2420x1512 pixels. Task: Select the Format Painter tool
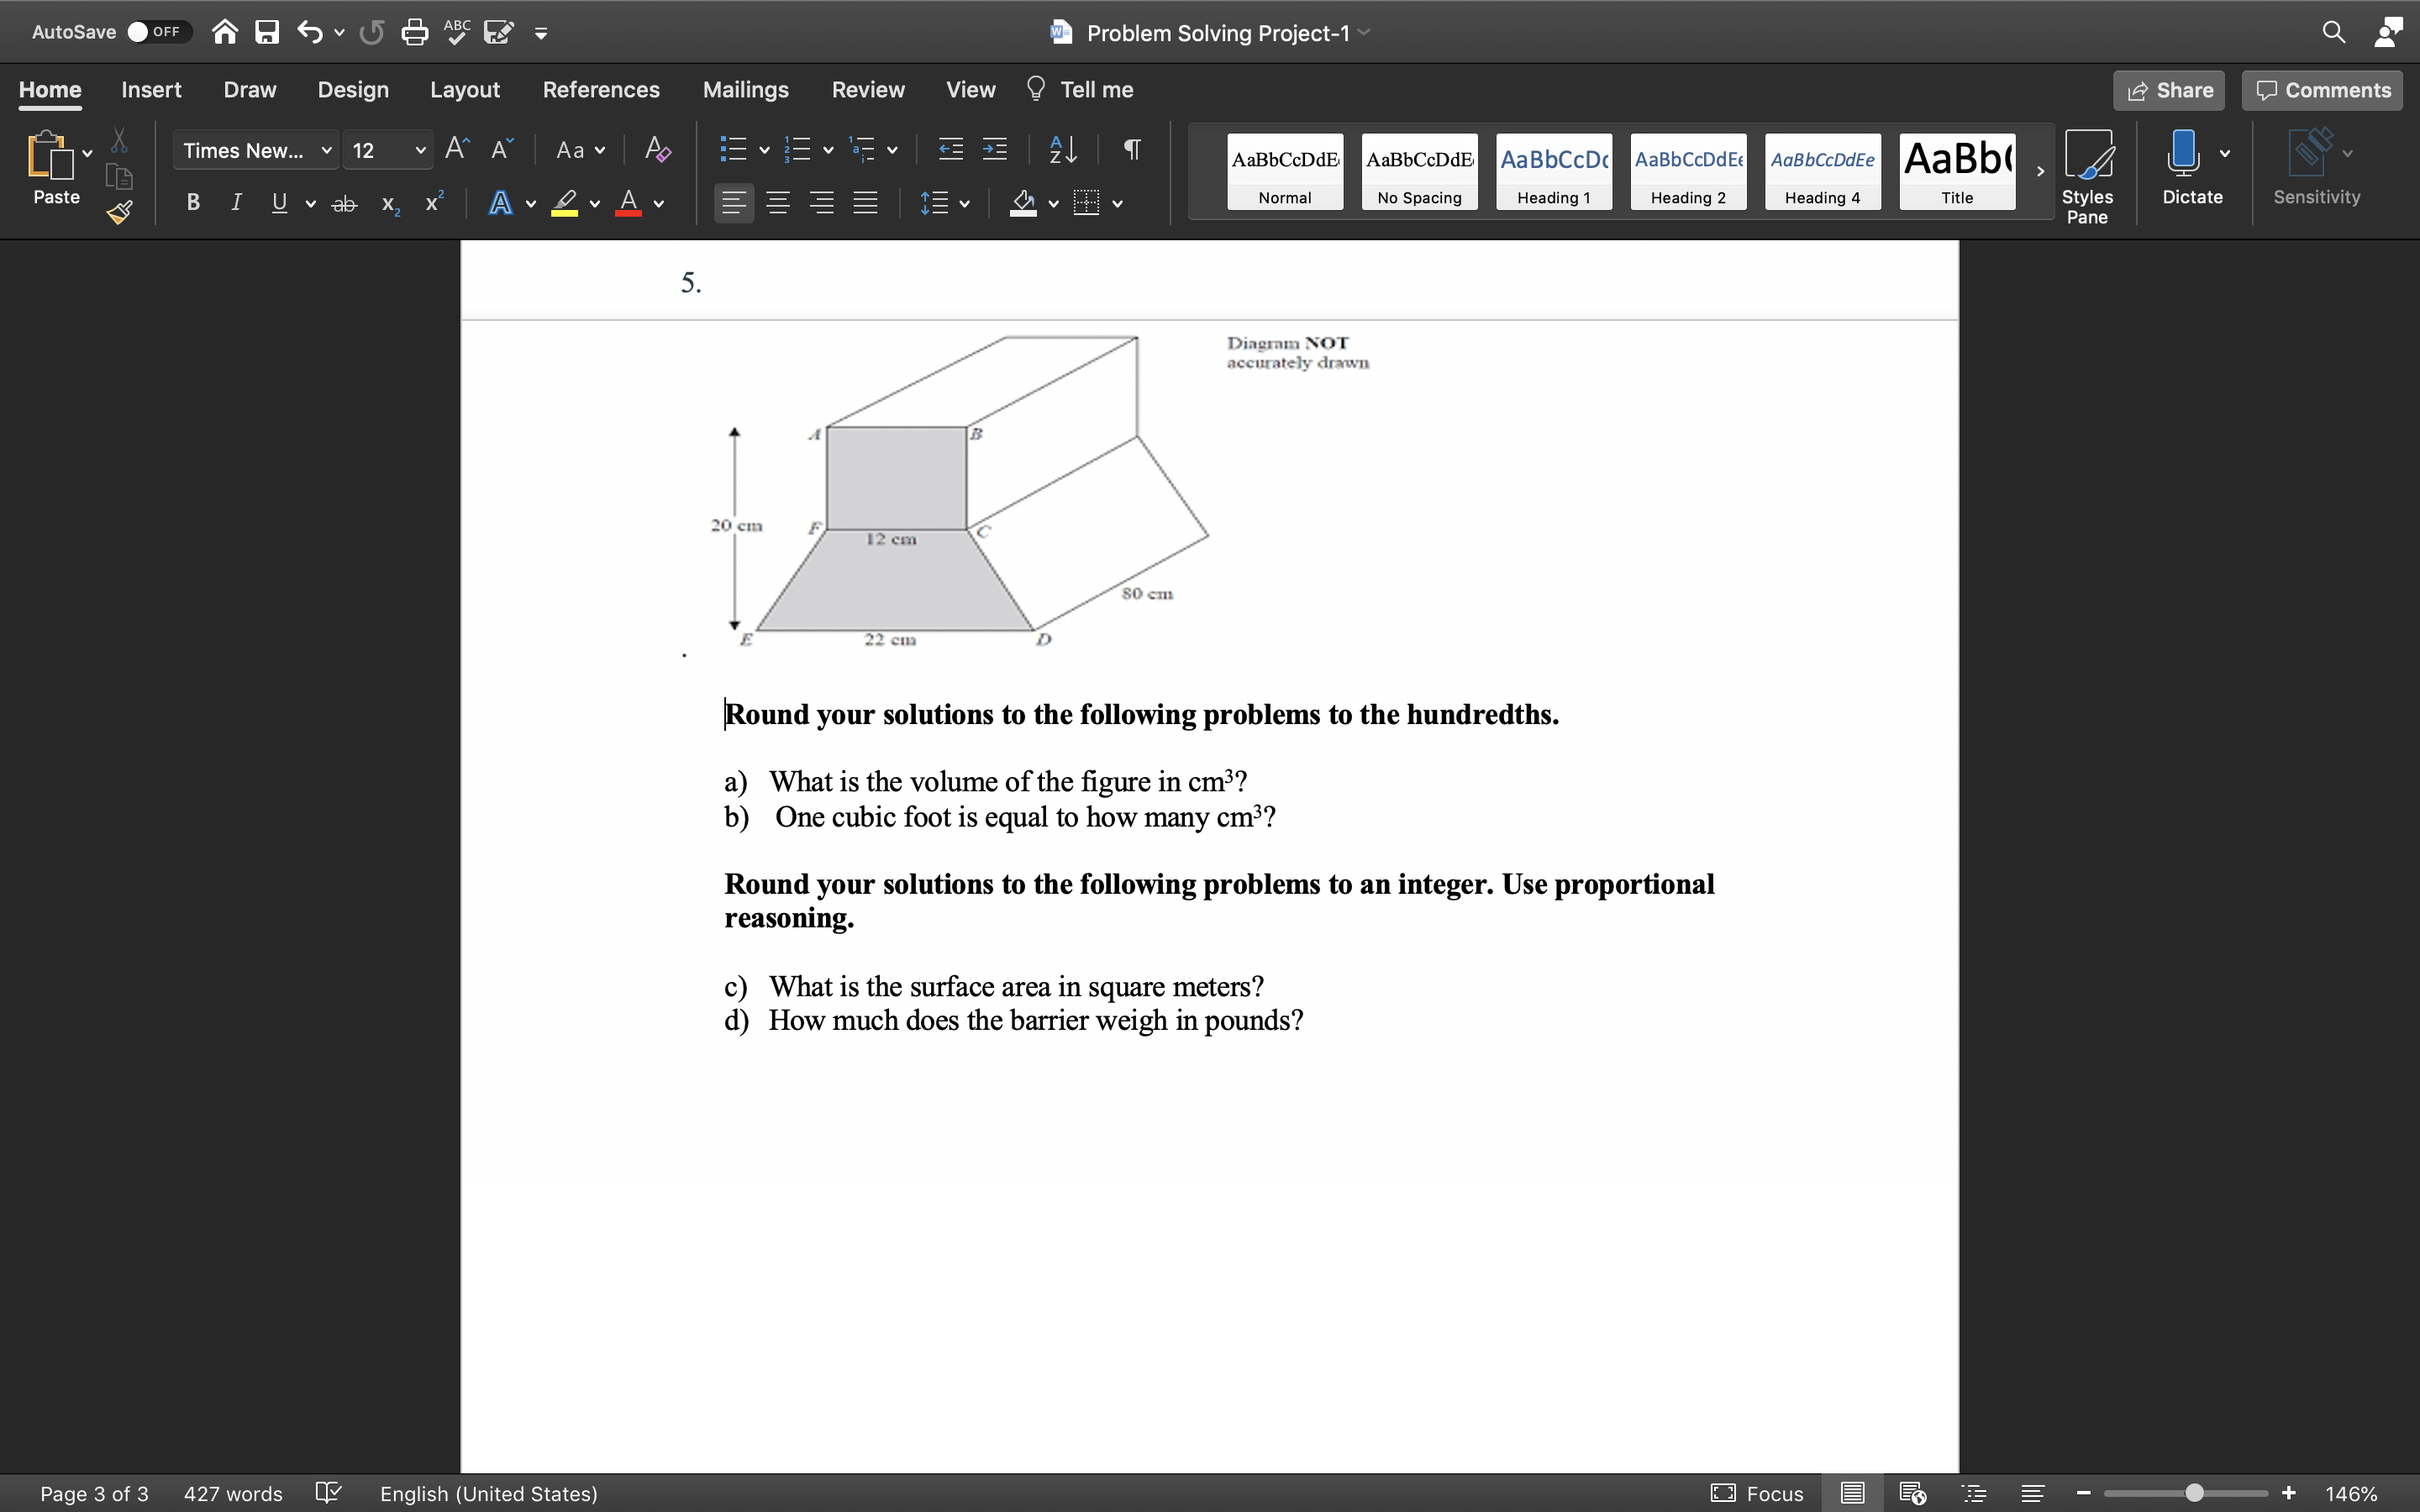[x=118, y=212]
